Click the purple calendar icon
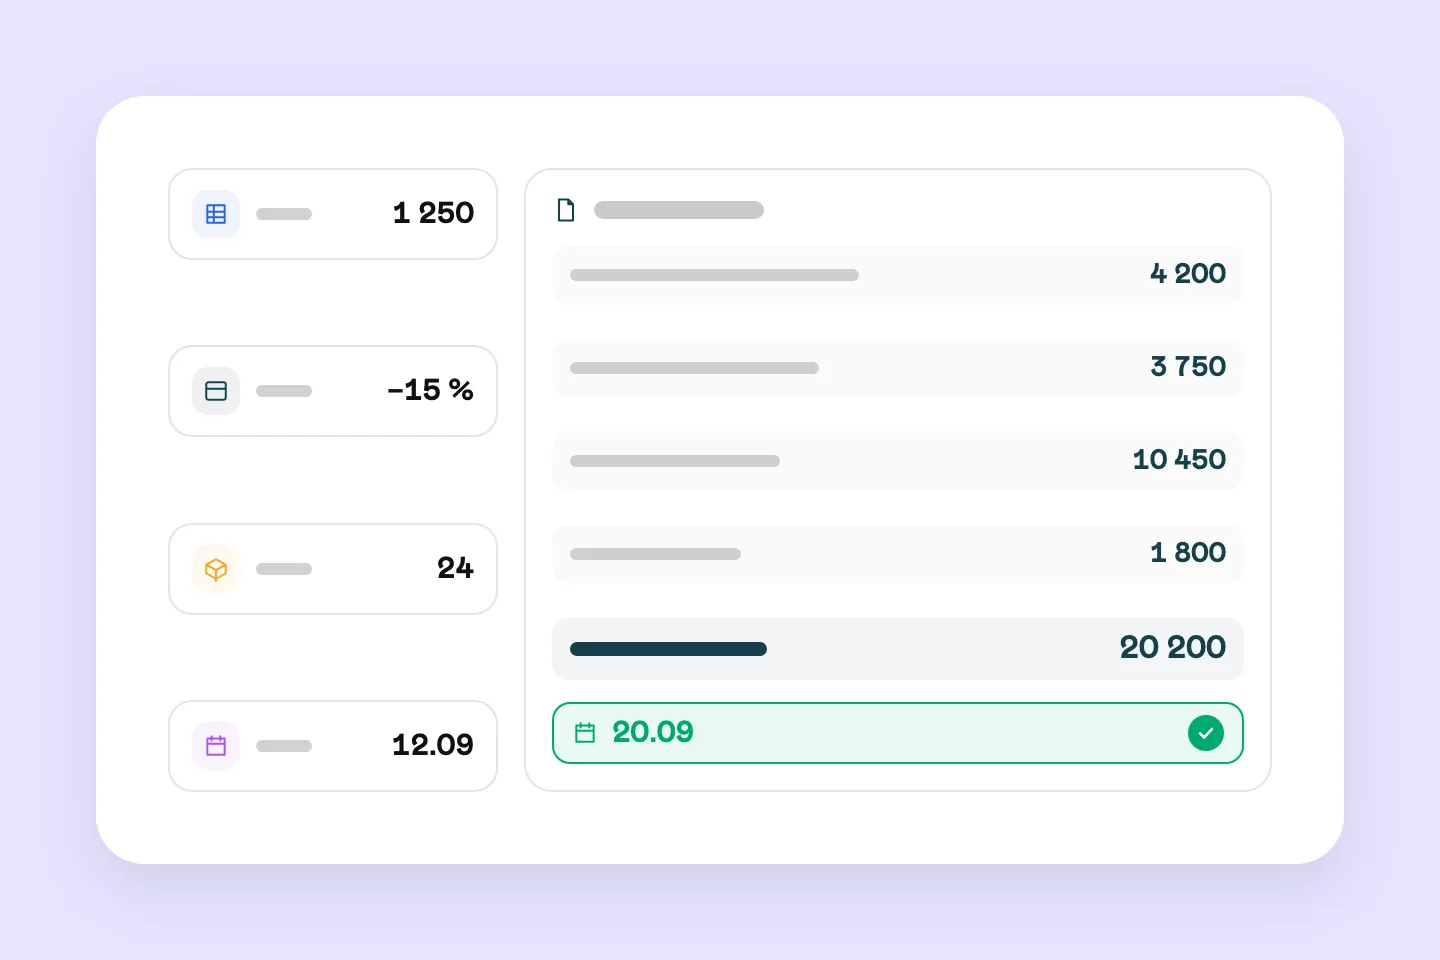This screenshot has height=960, width=1440. (x=216, y=746)
